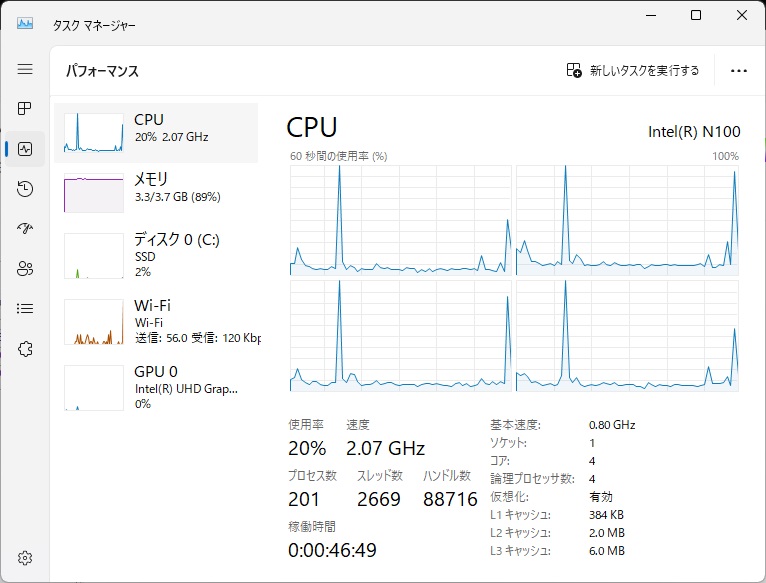The image size is (766, 583).
Task: Open Task Manager settings gear
Action: [x=26, y=558]
